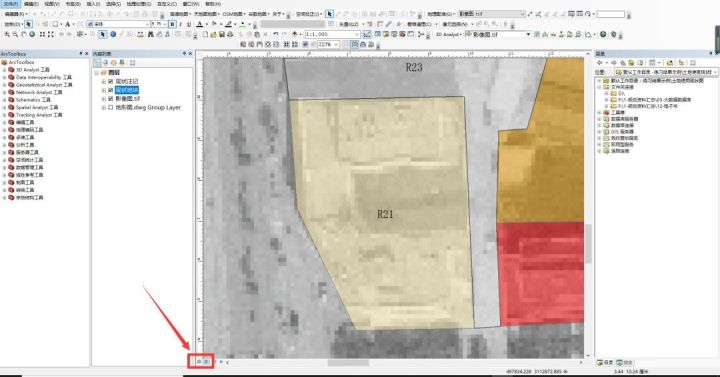The image size is (720, 377).
Task: Activate the Pan hand tool
Action: click(23, 34)
